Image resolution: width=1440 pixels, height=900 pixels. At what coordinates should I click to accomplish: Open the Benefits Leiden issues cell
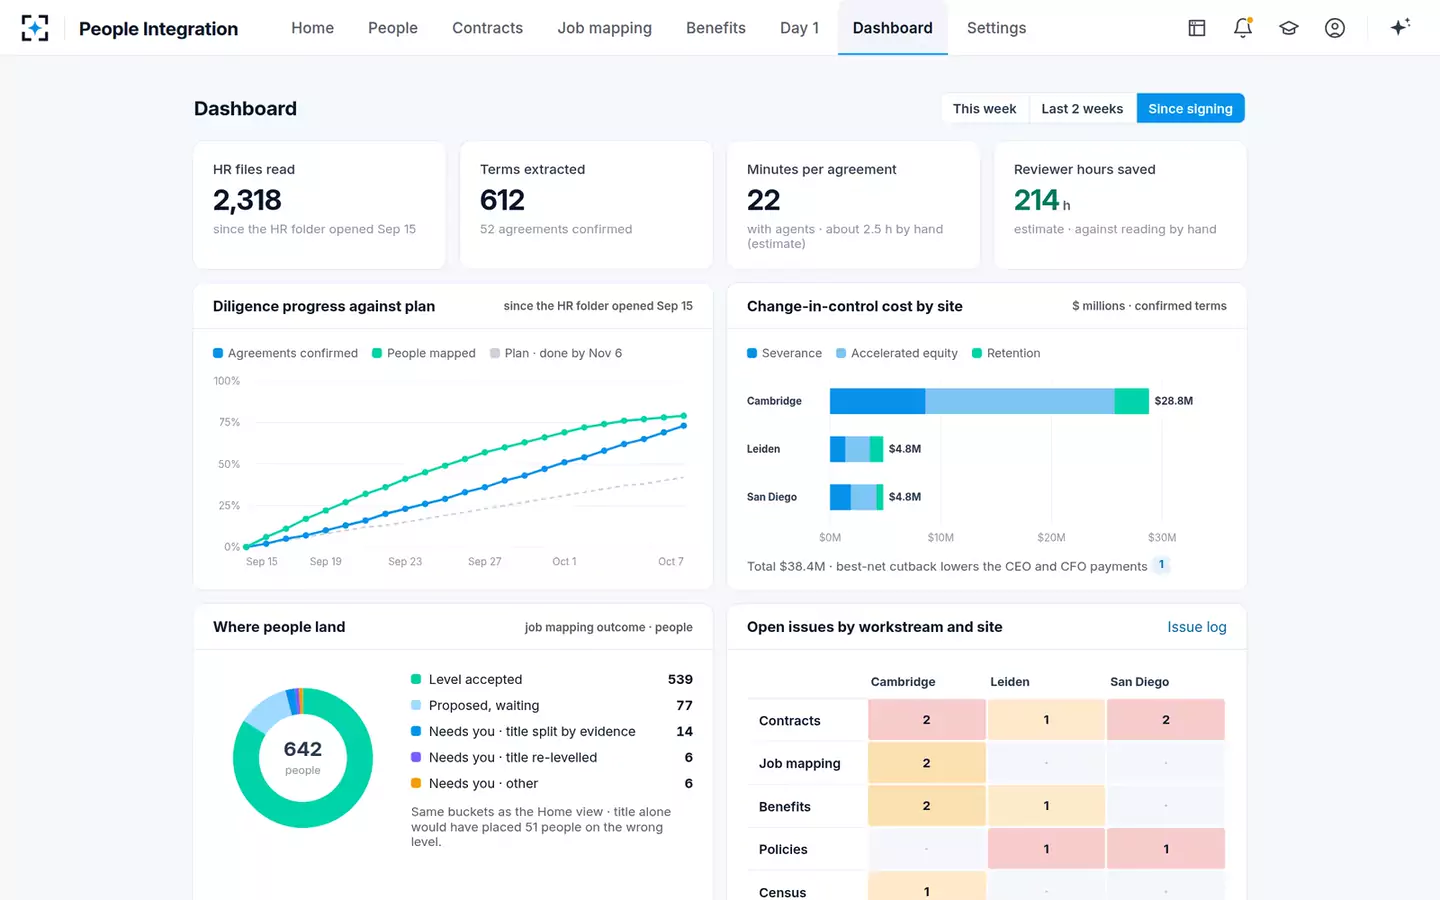pyautogui.click(x=1046, y=806)
